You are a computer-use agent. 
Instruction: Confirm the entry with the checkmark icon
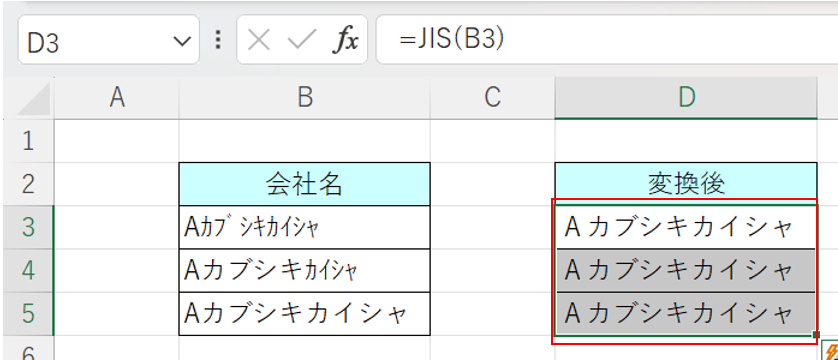(x=302, y=40)
